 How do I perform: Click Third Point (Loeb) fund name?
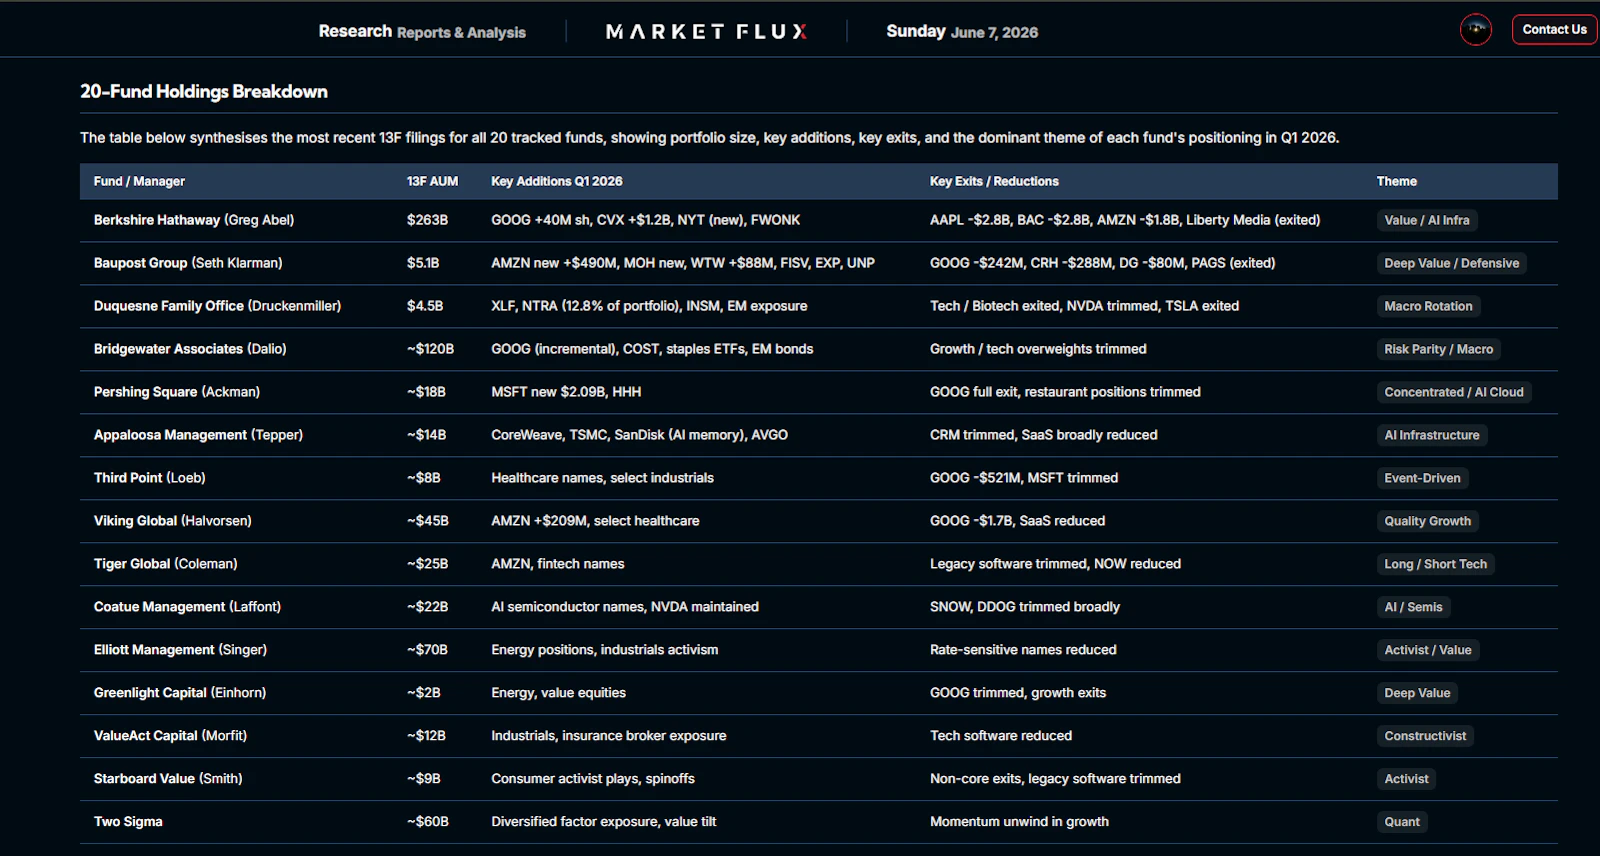[x=150, y=478]
